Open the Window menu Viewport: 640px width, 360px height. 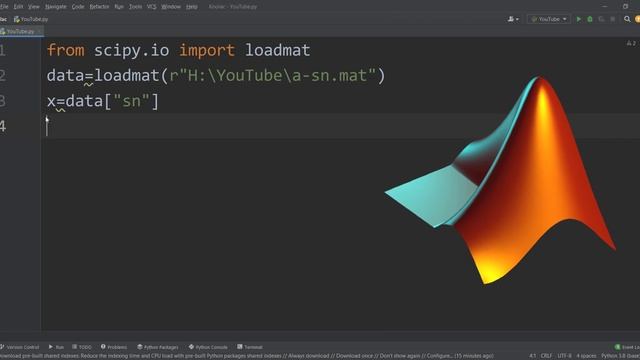[171, 7]
